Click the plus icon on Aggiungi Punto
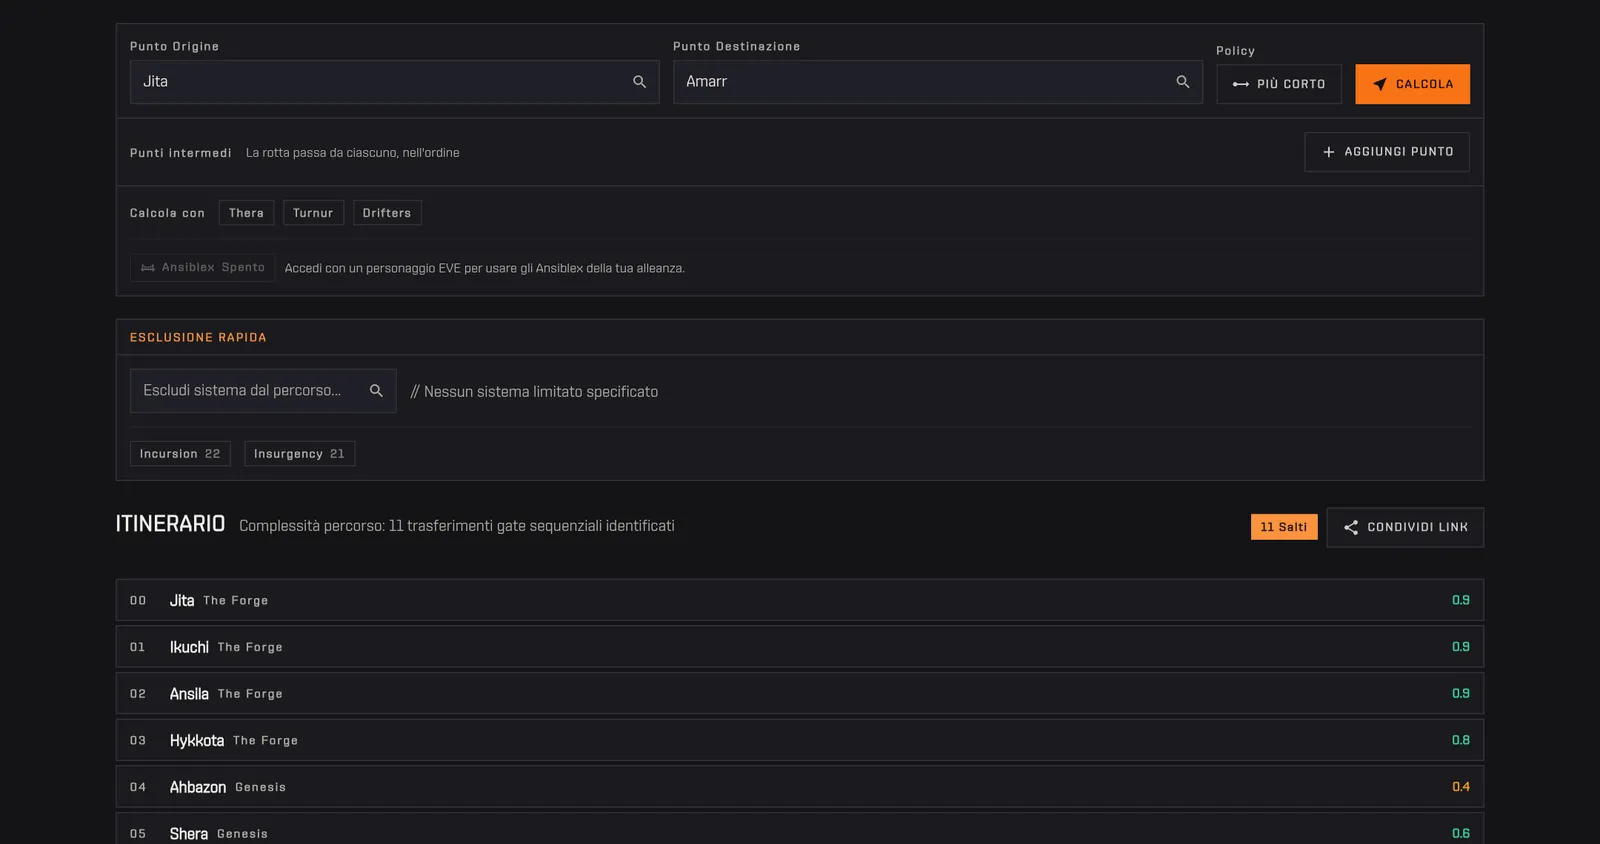 coord(1329,152)
